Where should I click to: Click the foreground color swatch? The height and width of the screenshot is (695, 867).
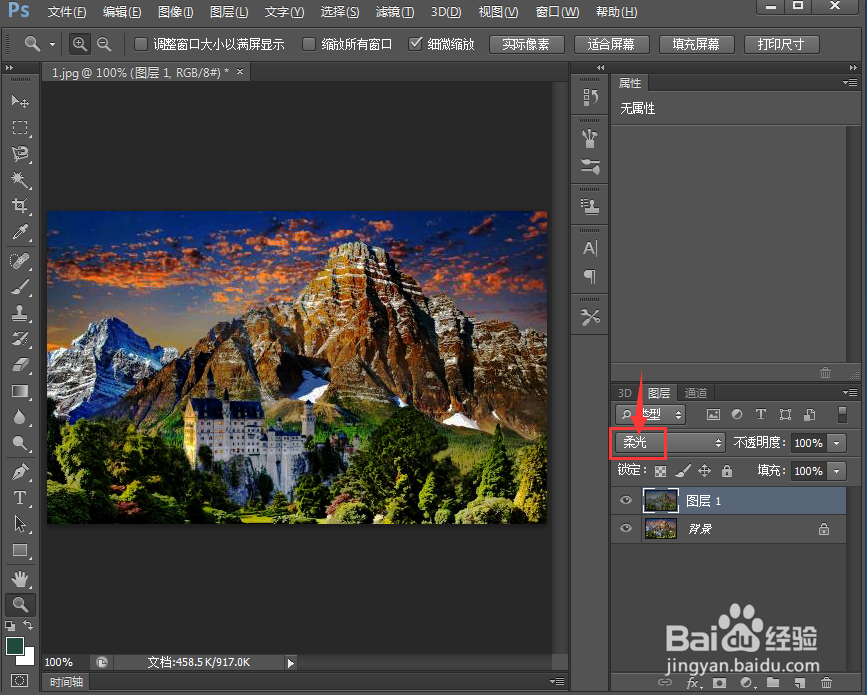[x=14, y=645]
